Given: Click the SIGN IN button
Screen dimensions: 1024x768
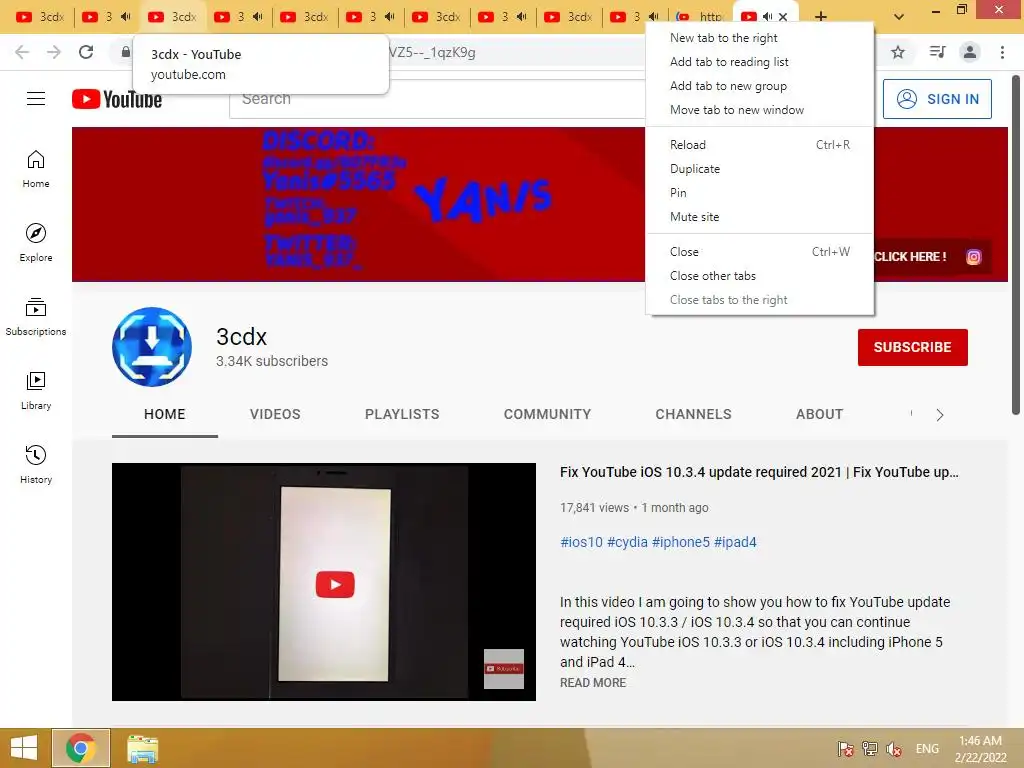Looking at the screenshot, I should (937, 99).
